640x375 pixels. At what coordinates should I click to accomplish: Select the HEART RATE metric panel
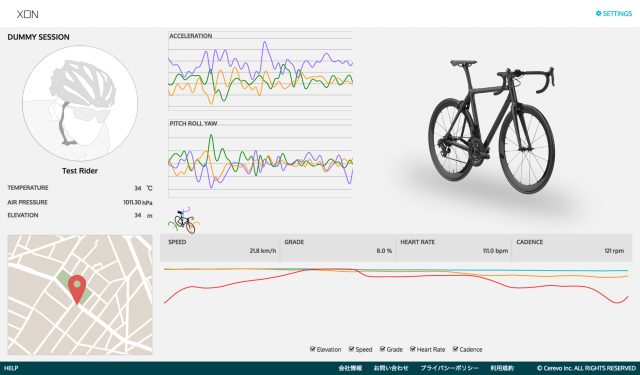(x=453, y=247)
